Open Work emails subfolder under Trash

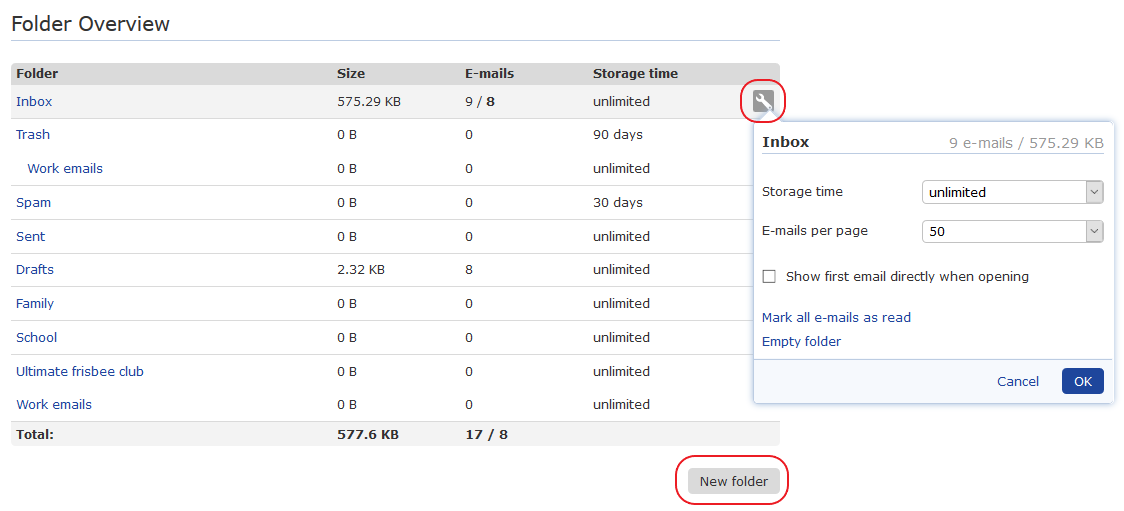pyautogui.click(x=65, y=168)
